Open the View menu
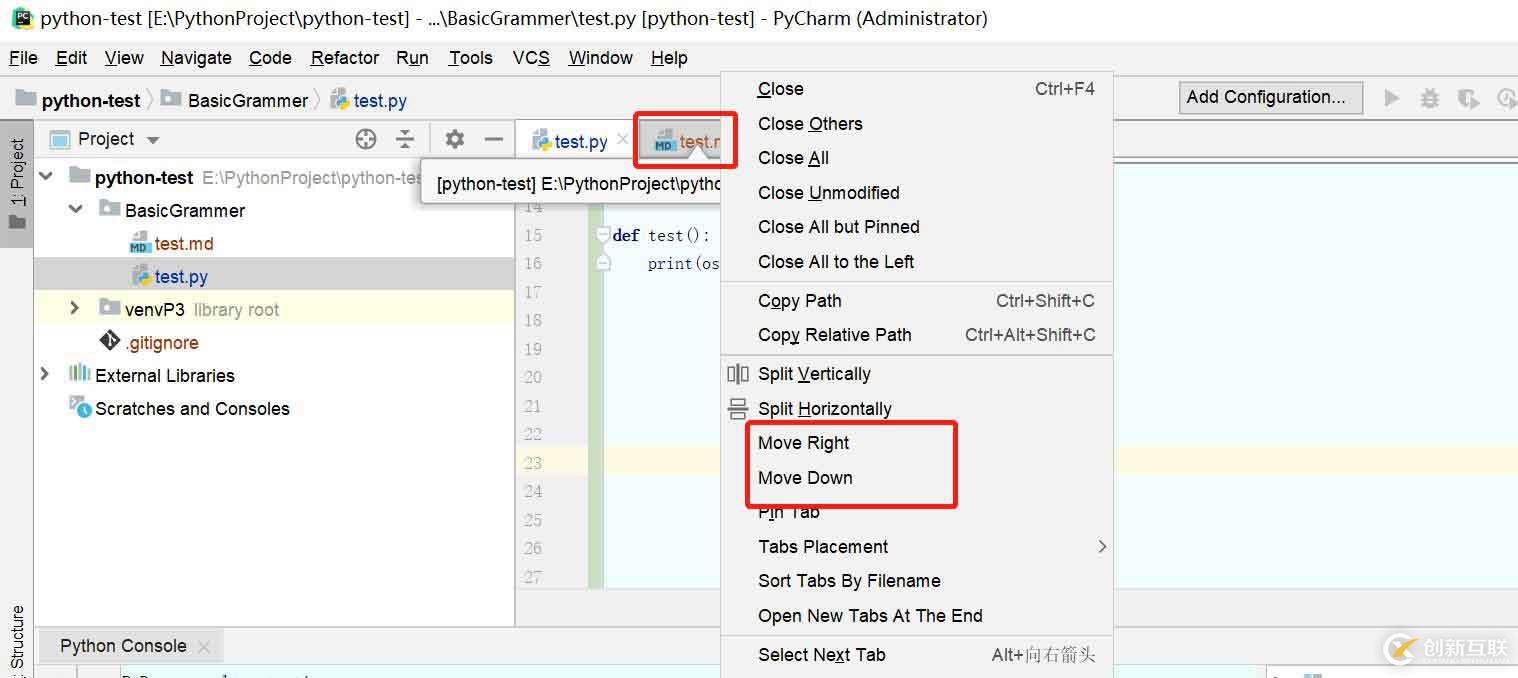The width and height of the screenshot is (1518, 678). [124, 58]
